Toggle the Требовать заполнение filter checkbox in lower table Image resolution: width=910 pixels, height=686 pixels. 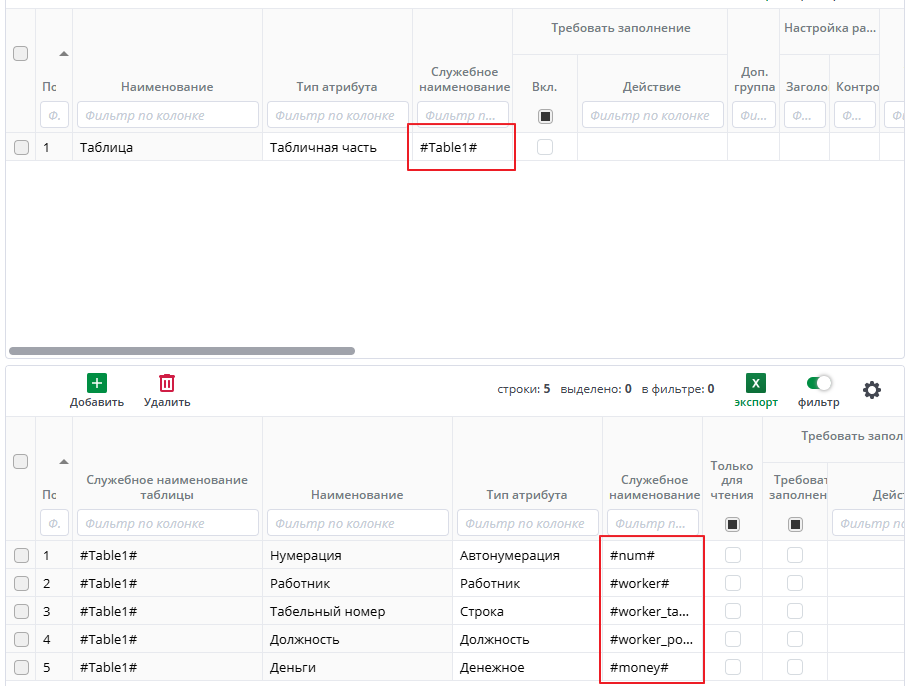[796, 524]
